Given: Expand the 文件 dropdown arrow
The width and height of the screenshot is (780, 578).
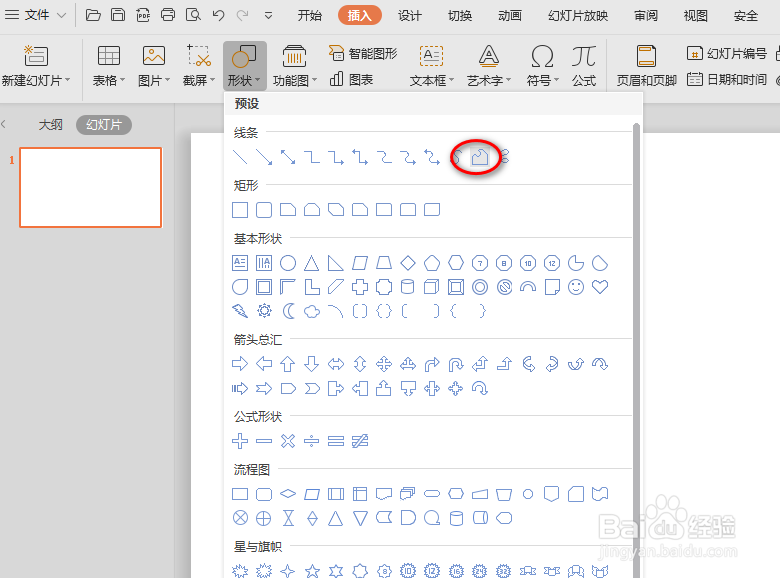Looking at the screenshot, I should pyautogui.click(x=61, y=15).
